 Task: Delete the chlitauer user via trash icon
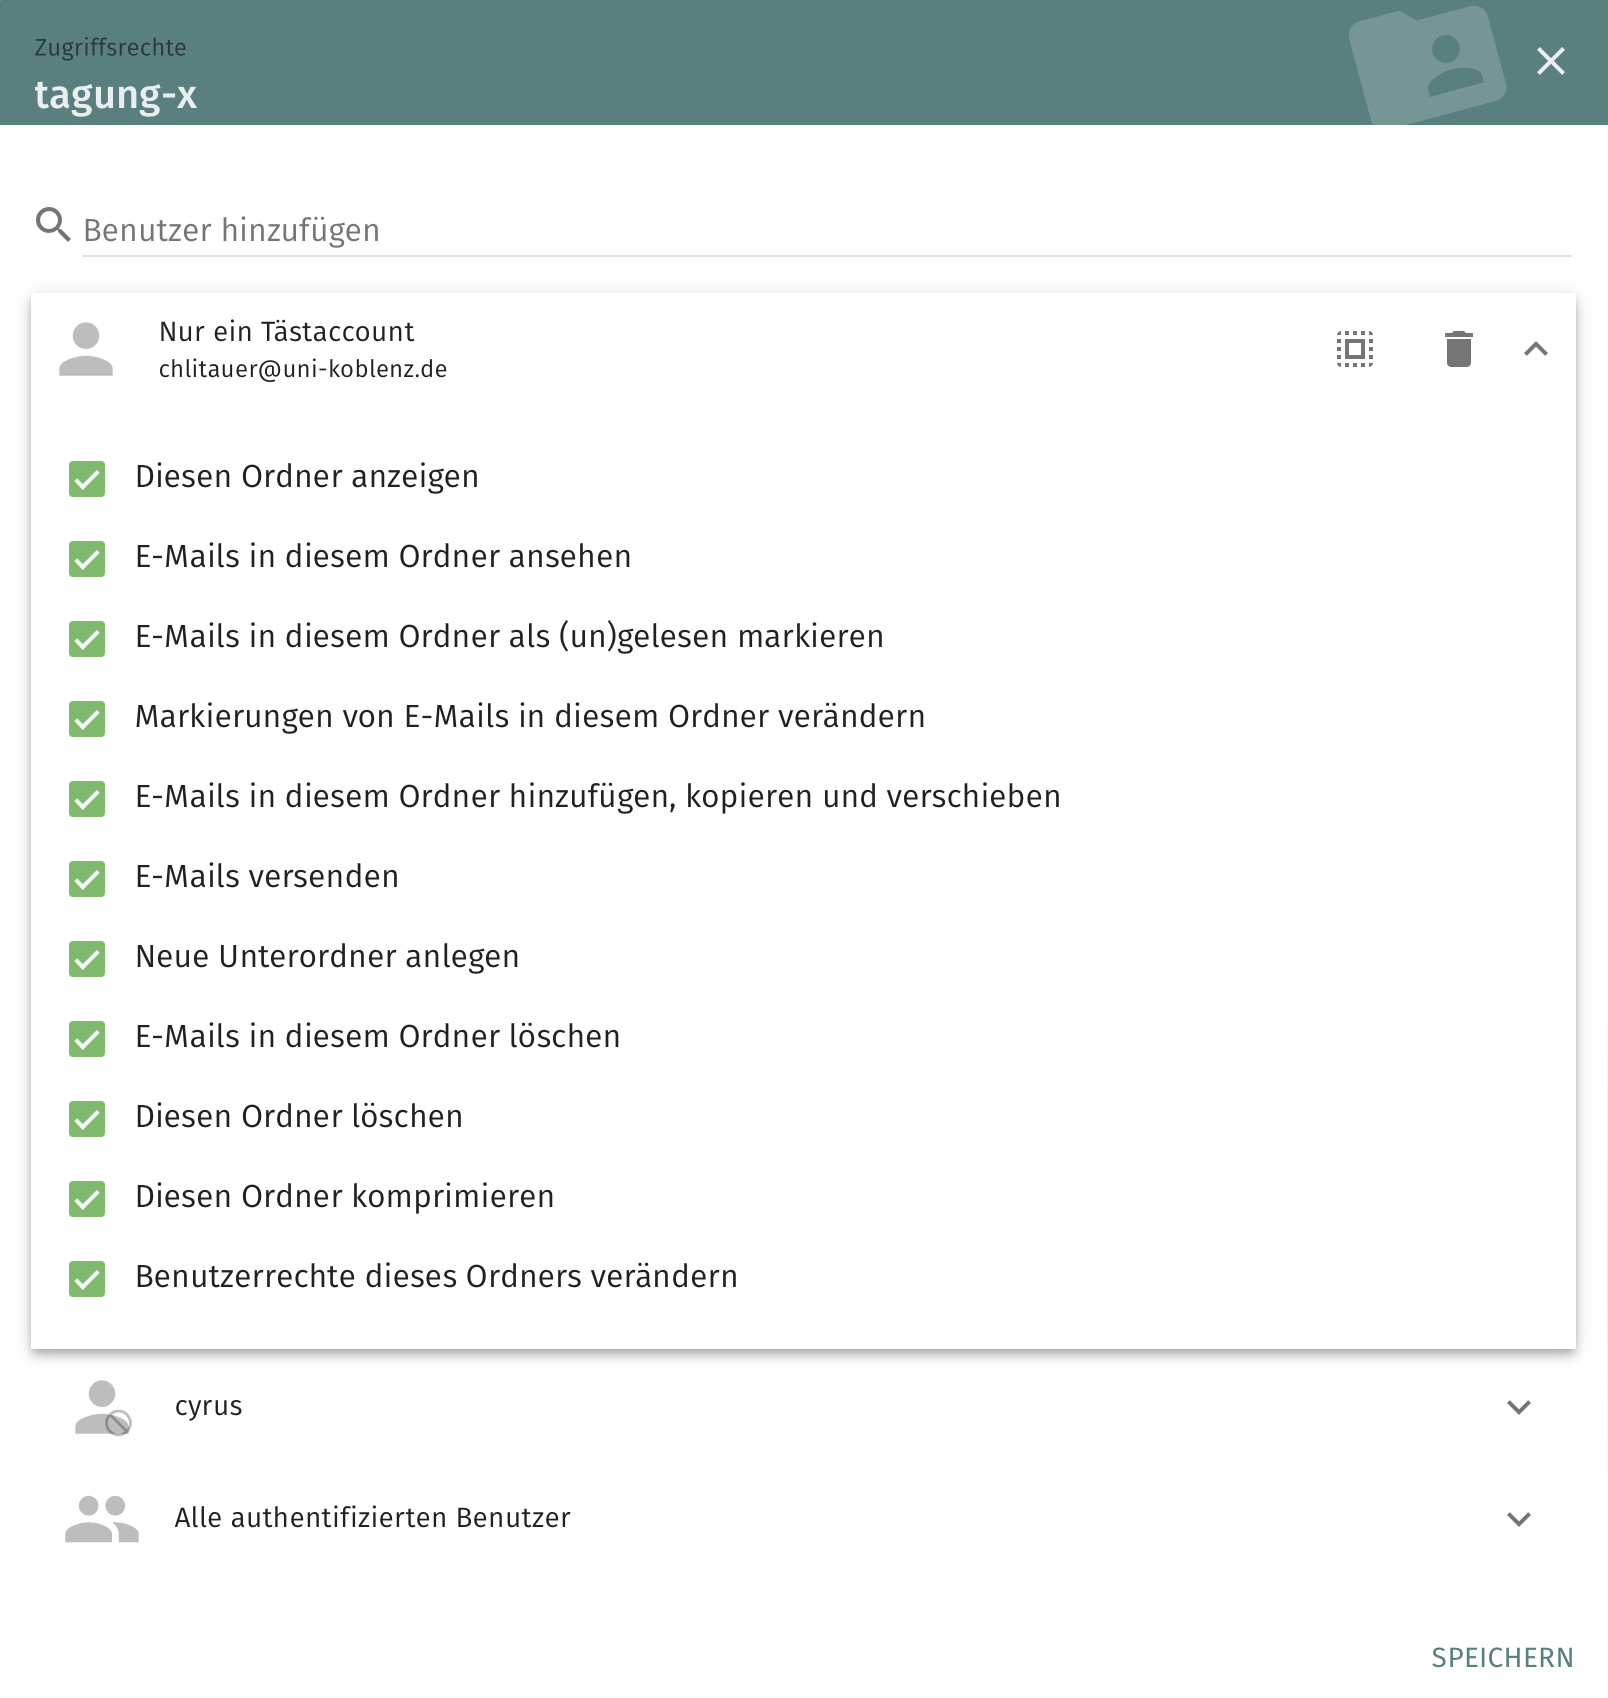pyautogui.click(x=1459, y=349)
